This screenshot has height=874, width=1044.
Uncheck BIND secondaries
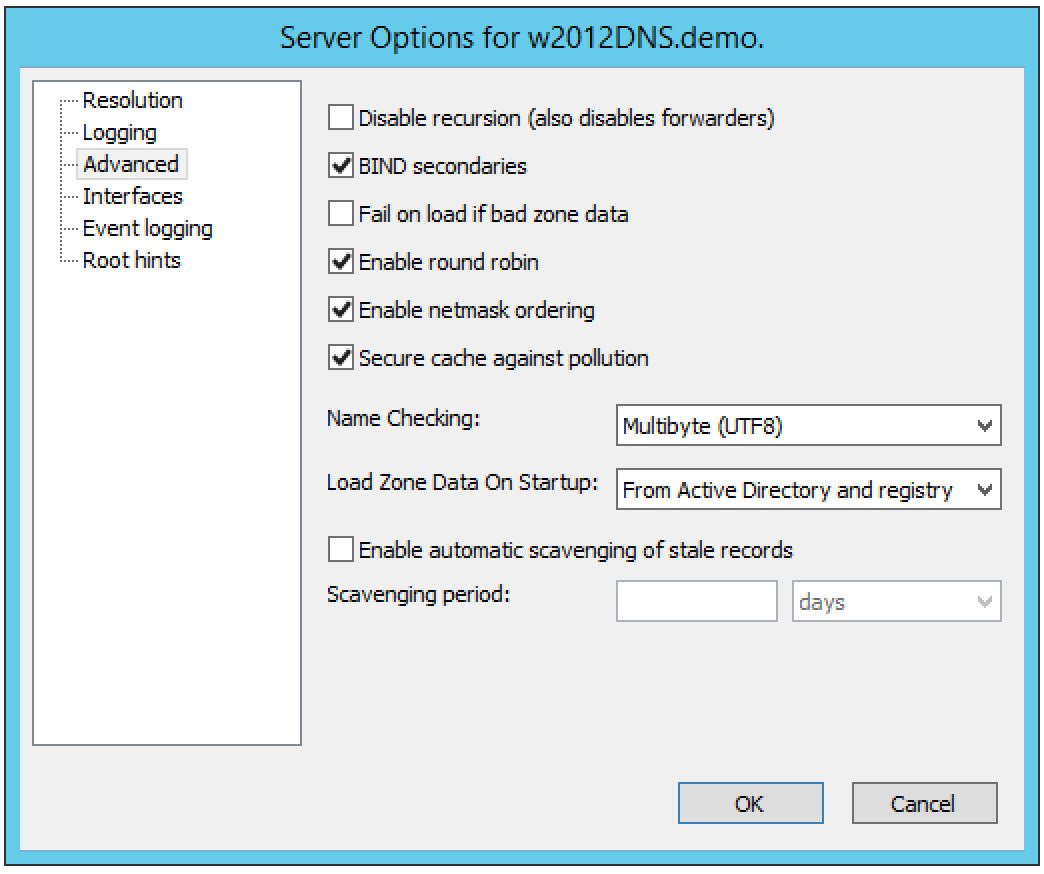coord(342,166)
